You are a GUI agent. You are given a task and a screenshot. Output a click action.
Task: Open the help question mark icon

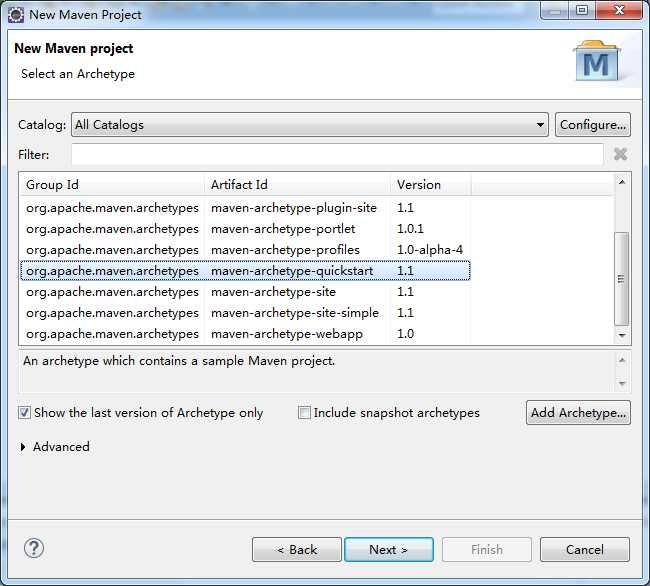(34, 549)
